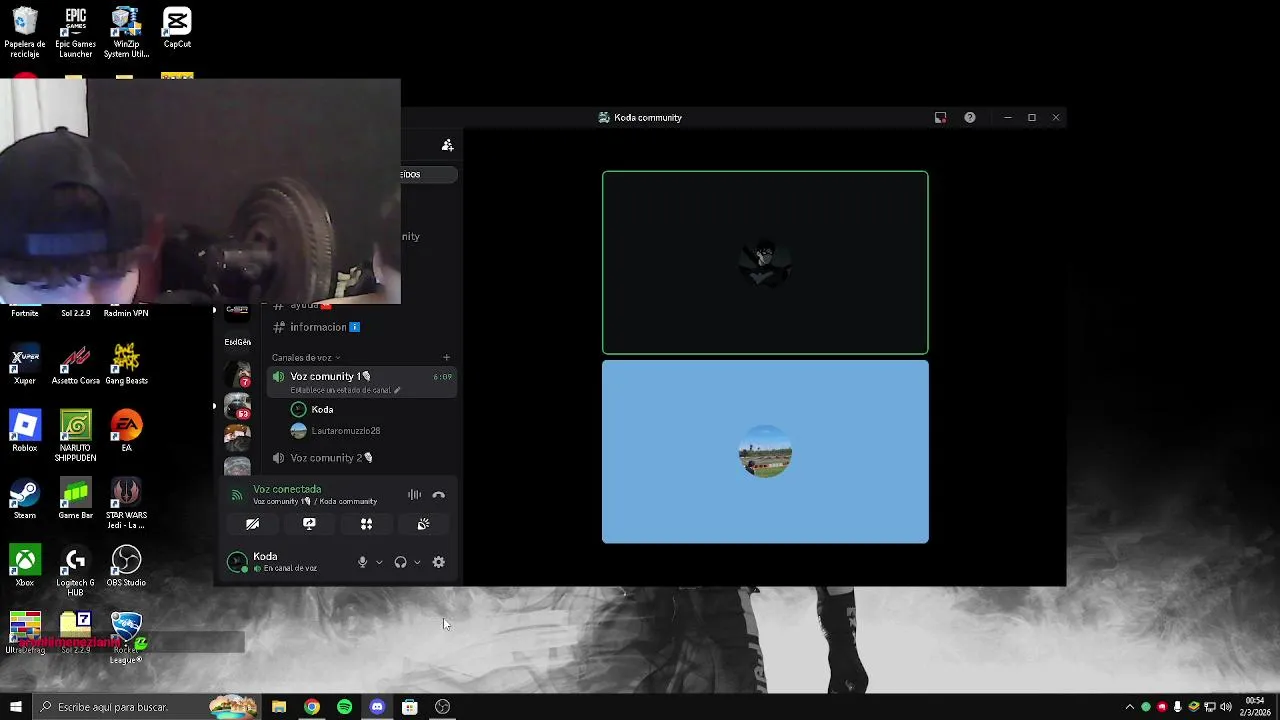Open Discord help question mark icon
This screenshot has width=1280, height=720.
(x=969, y=117)
